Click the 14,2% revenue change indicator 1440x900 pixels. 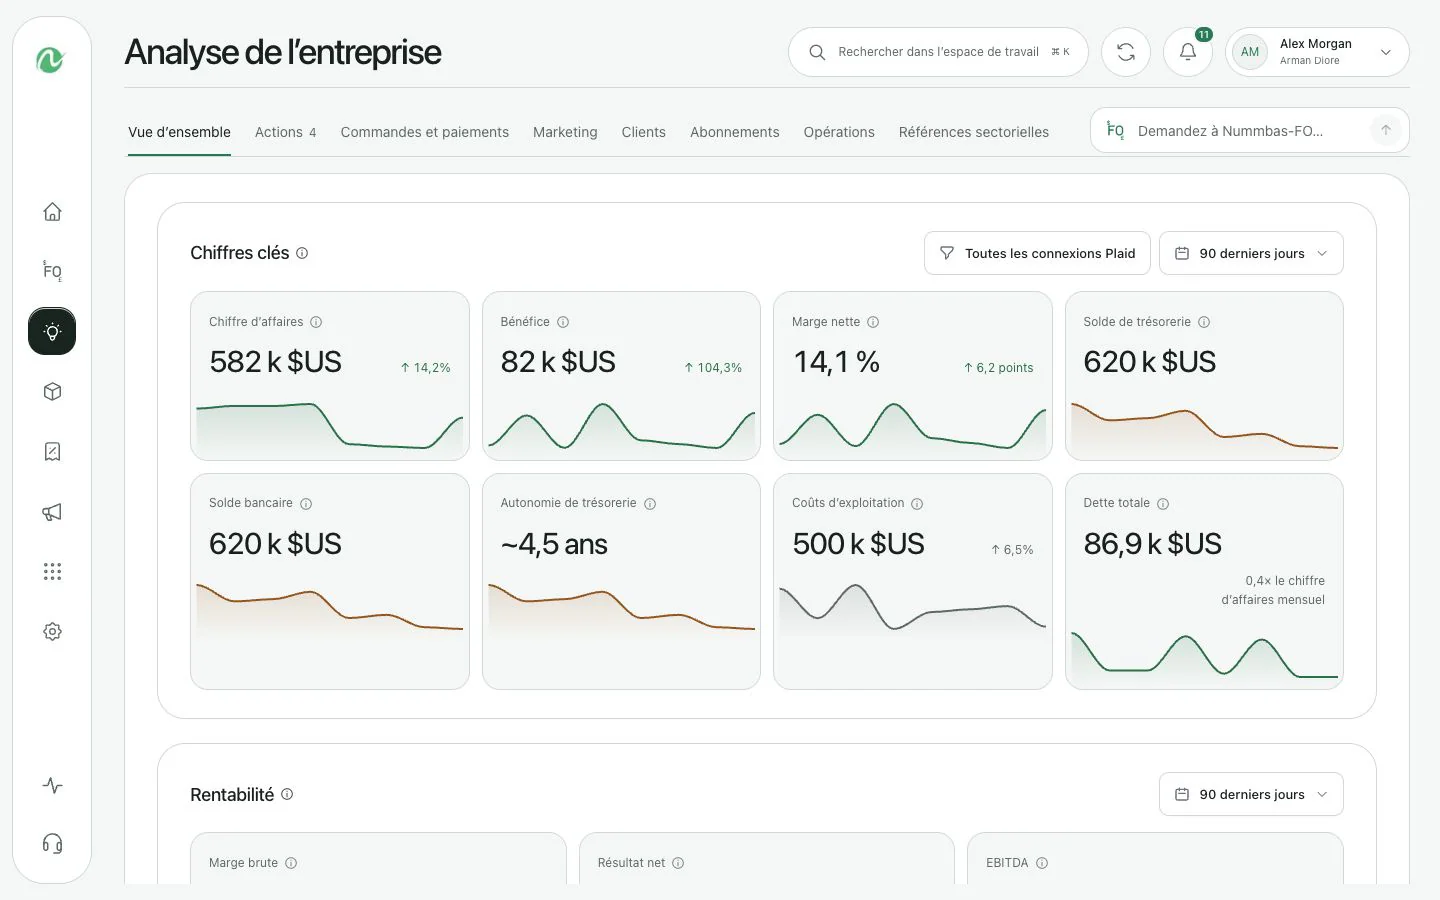425,368
